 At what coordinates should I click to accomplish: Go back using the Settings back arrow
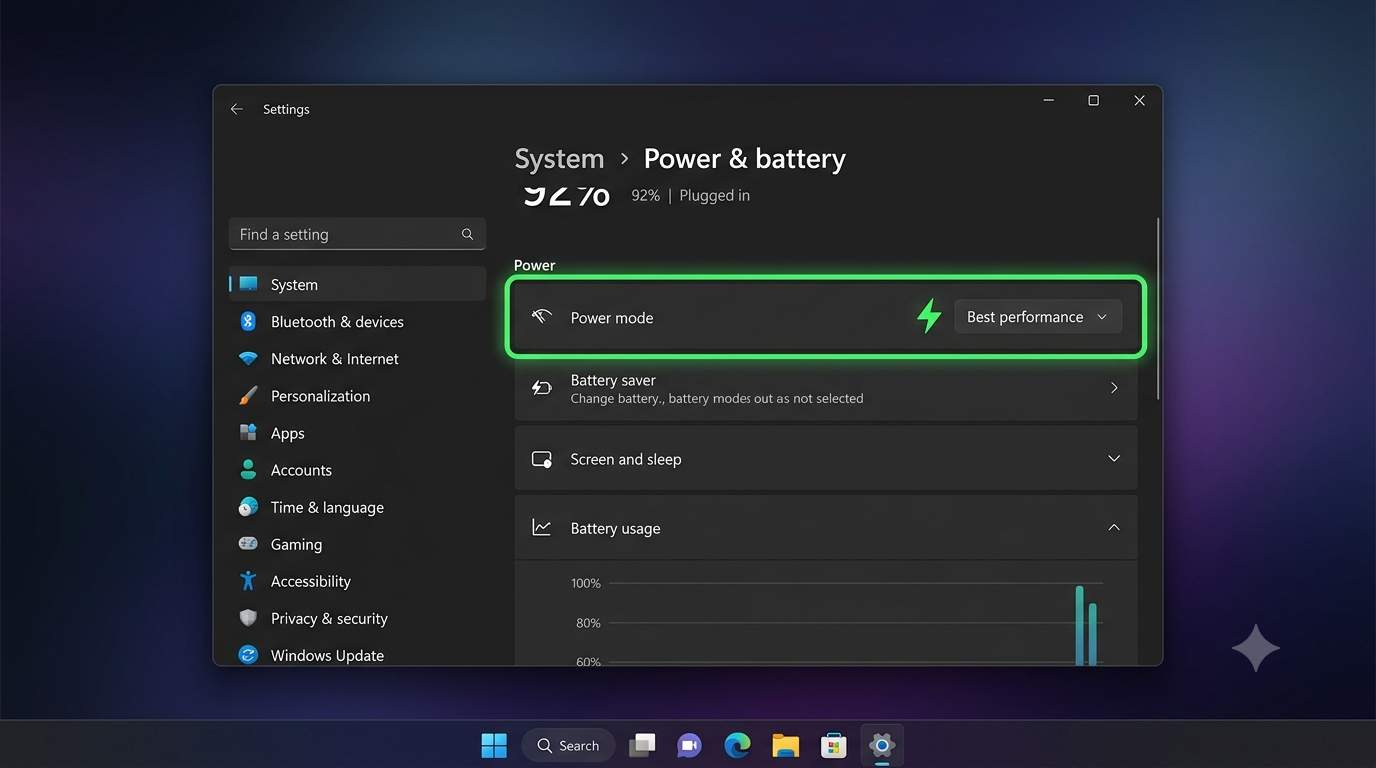[x=236, y=109]
